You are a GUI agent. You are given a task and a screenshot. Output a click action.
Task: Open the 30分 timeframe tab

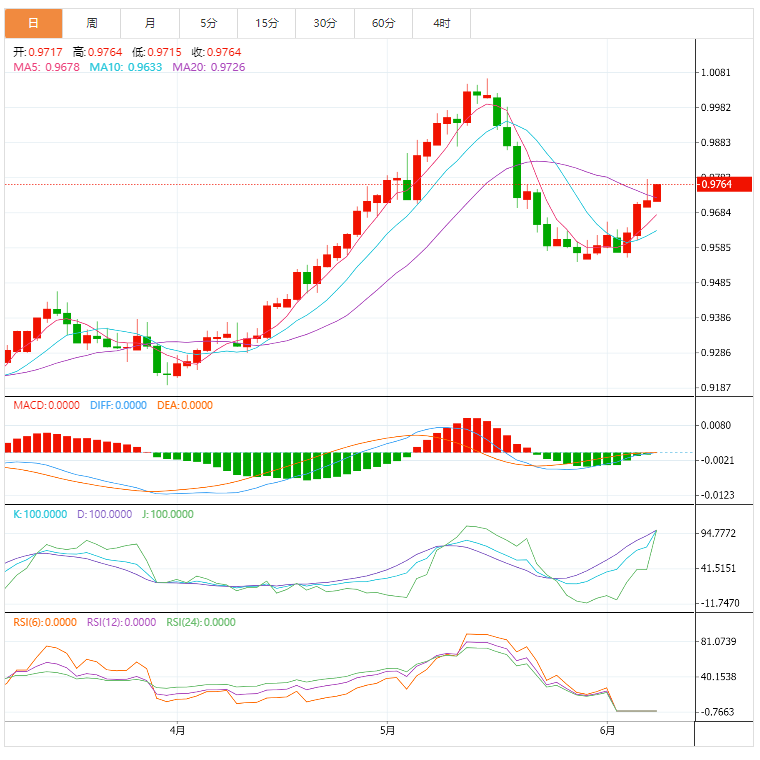(325, 23)
